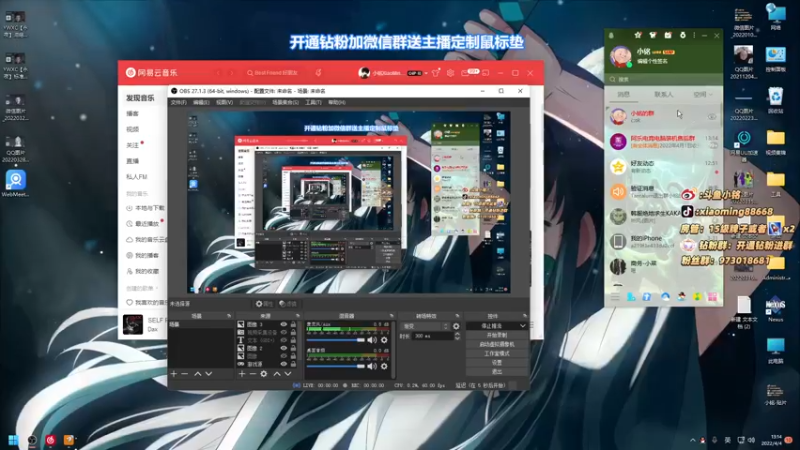Toggle visibility of 图像 2 source

(284, 348)
